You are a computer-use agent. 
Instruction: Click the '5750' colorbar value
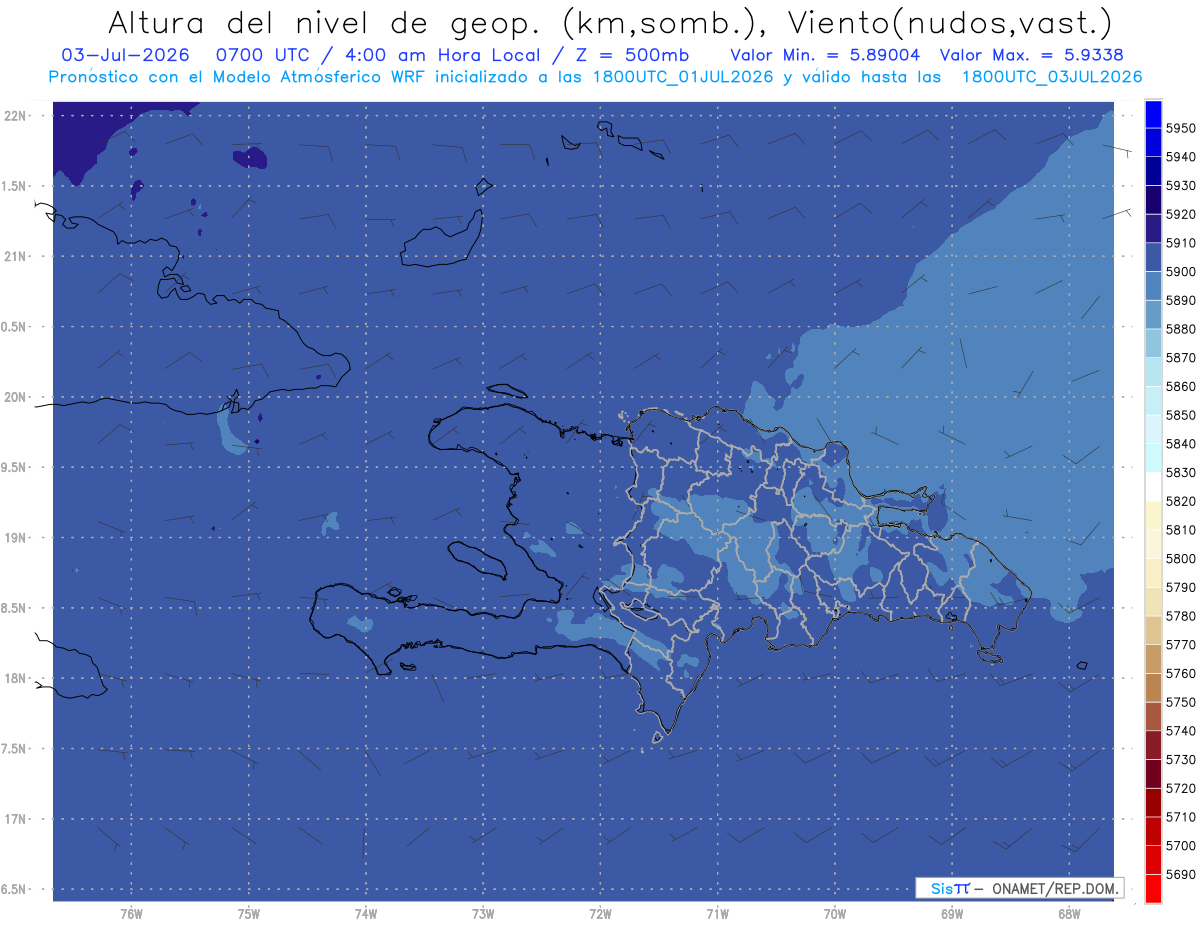[1180, 702]
